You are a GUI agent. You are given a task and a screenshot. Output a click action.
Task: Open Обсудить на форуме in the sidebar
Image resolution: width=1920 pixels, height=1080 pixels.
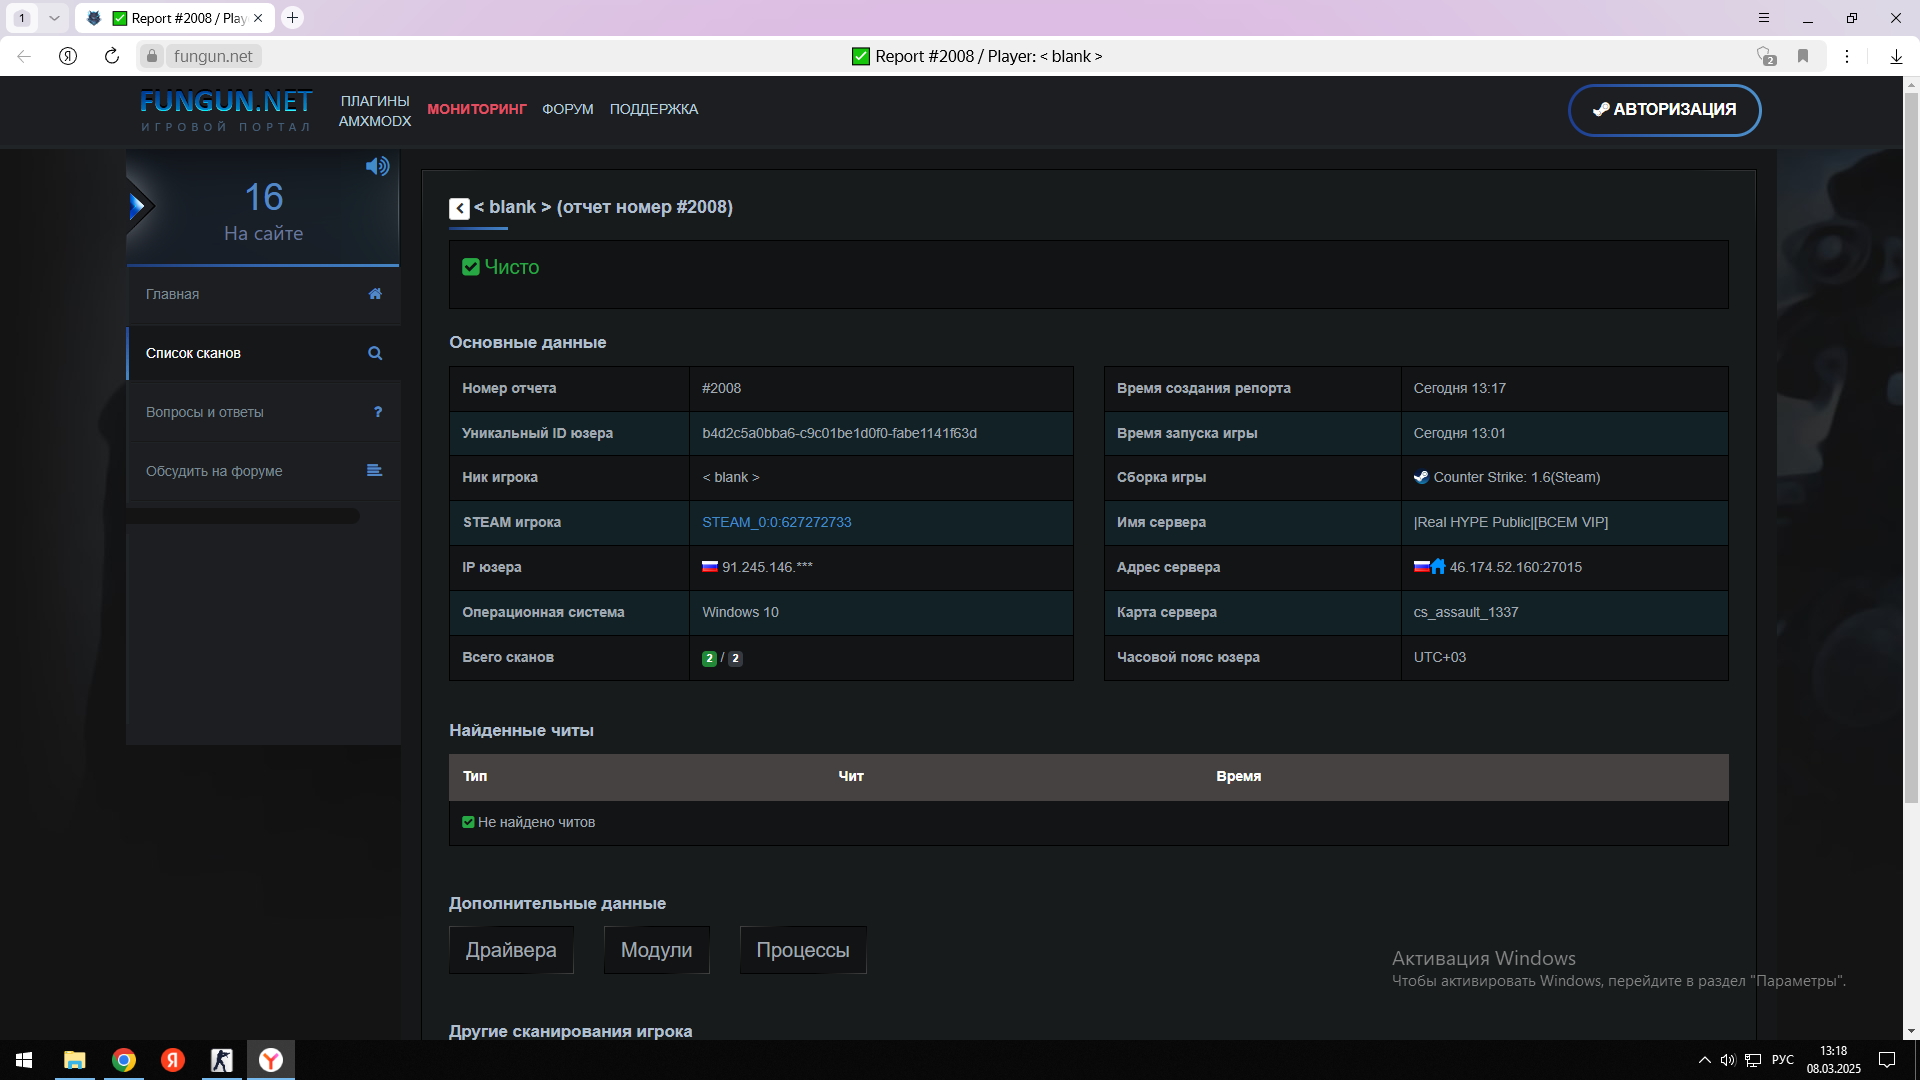coord(264,471)
